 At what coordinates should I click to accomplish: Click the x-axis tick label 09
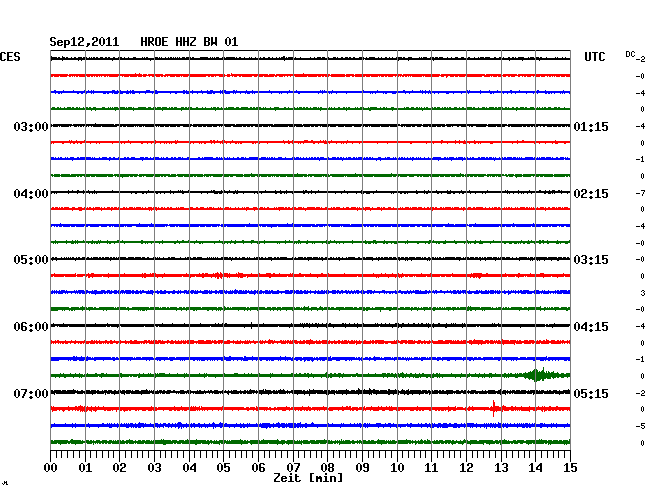point(362,467)
